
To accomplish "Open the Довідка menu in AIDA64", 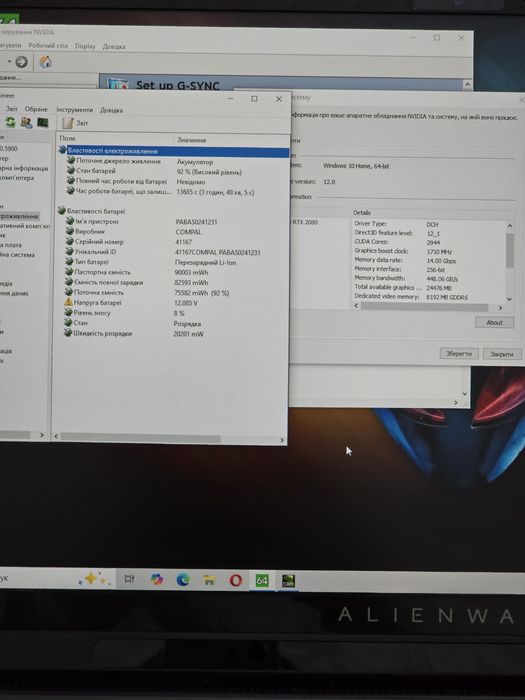I will tap(111, 110).
